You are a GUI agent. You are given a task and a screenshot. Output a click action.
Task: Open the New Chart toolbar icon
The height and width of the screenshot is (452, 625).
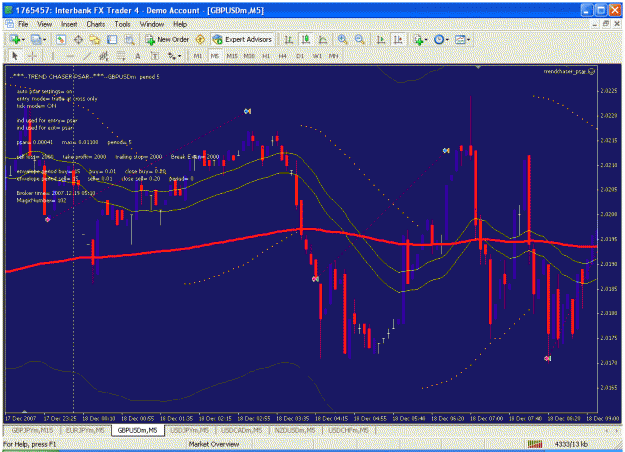point(15,39)
